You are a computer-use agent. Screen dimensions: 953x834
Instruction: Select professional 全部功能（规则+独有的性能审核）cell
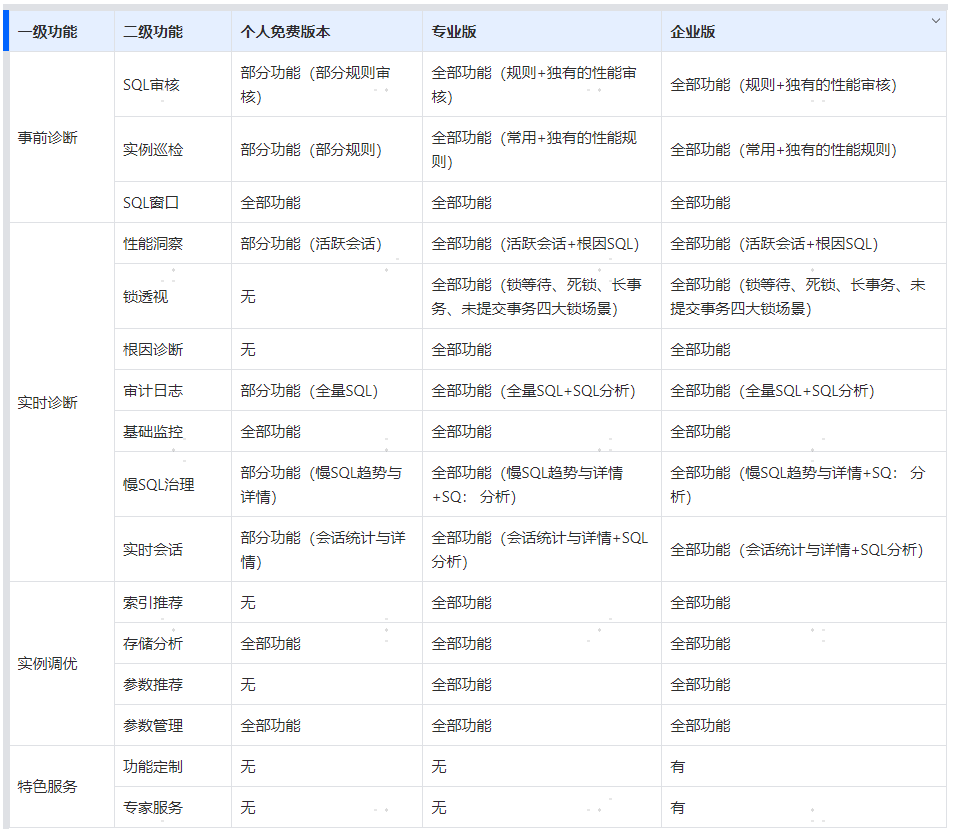pyautogui.click(x=542, y=84)
